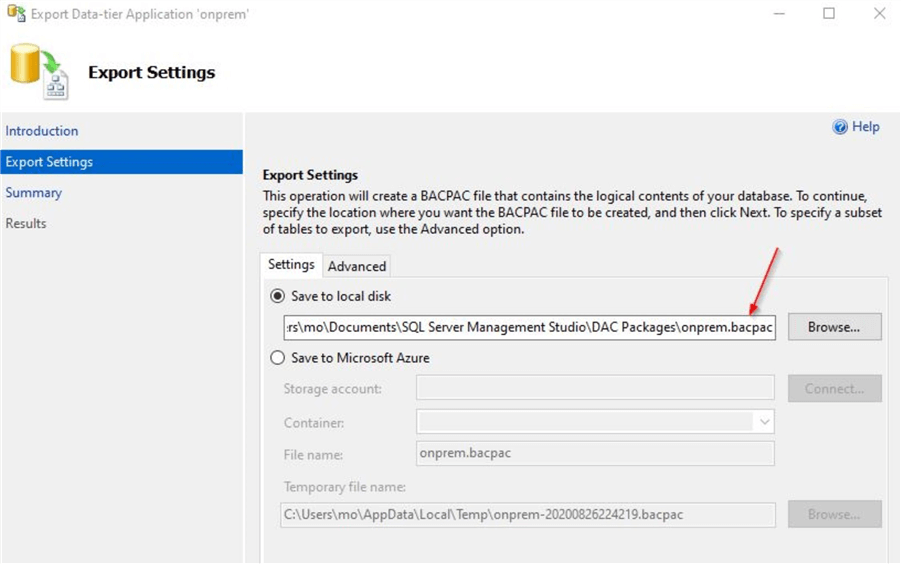This screenshot has width=901, height=564.
Task: Click the Temporary file name path field
Action: (528, 515)
